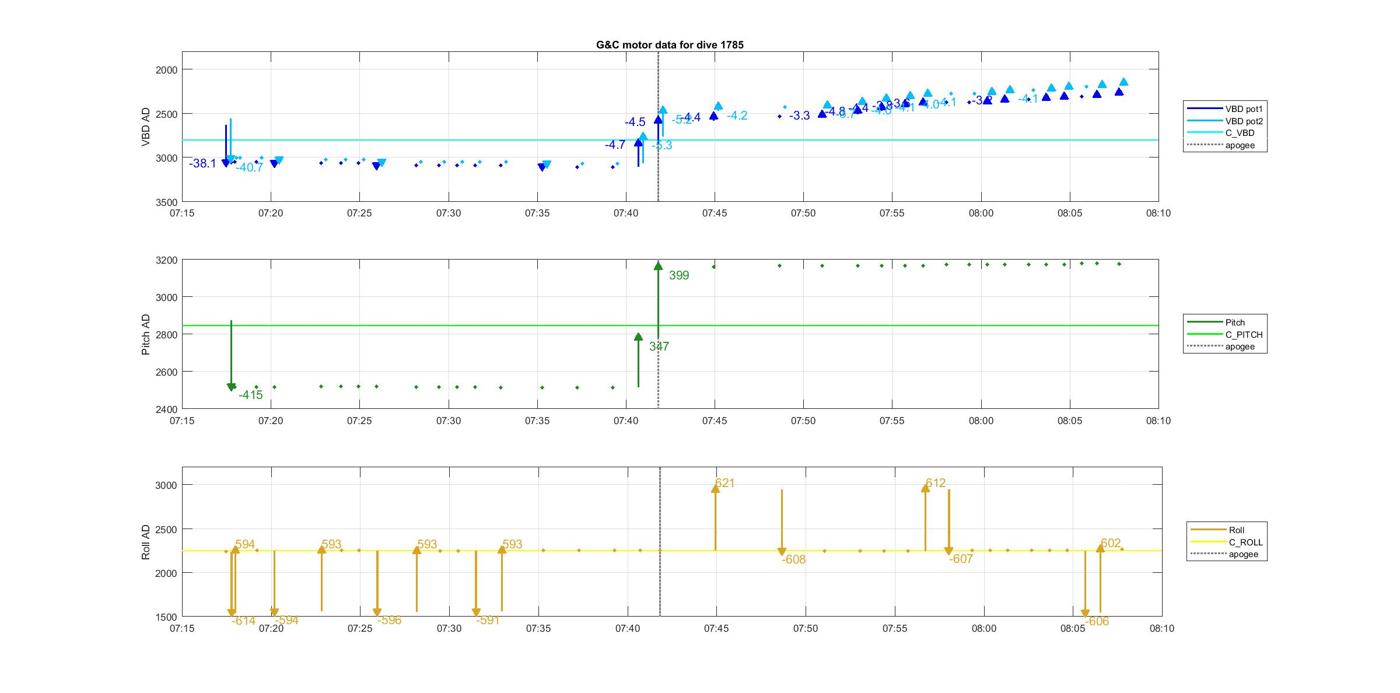
Task: Click the "602" roll move label
Action: [x=1110, y=544]
